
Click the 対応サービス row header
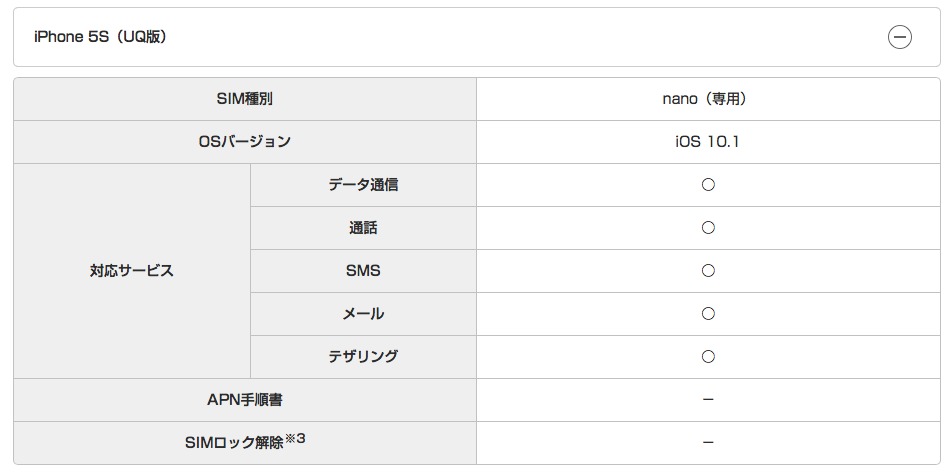(132, 271)
